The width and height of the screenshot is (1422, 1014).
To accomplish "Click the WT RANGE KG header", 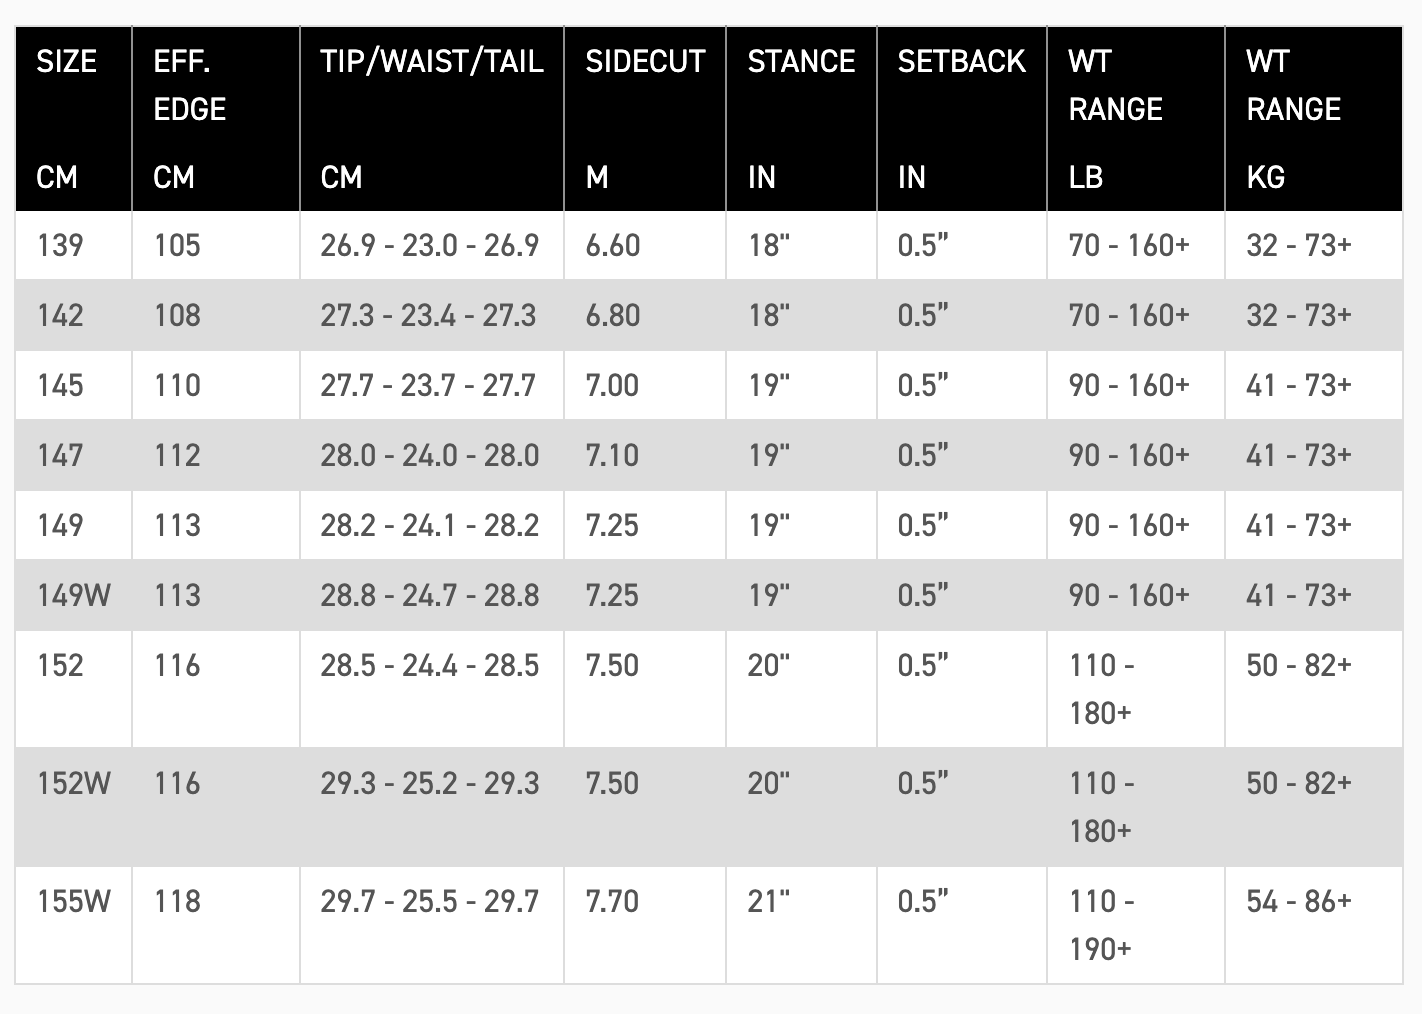I will tap(1314, 119).
